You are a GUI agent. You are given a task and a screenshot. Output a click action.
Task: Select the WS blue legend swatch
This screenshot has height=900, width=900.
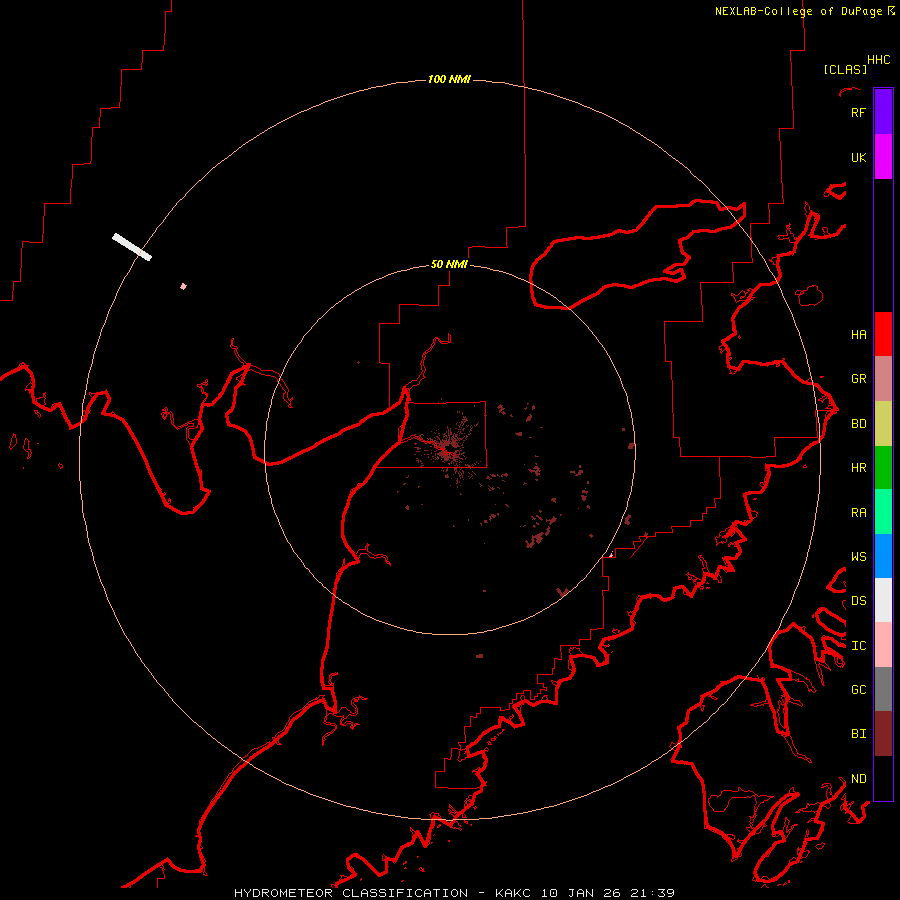pos(883,556)
